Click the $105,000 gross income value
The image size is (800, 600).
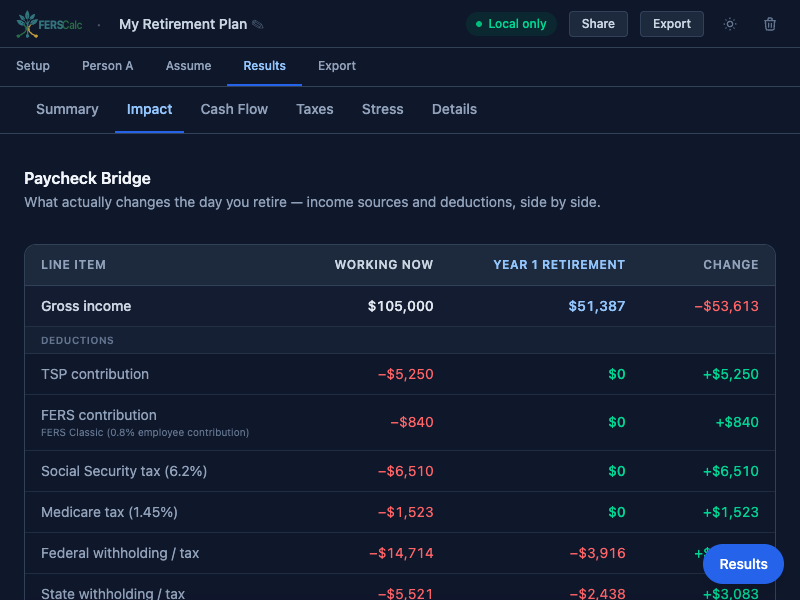pyautogui.click(x=401, y=306)
